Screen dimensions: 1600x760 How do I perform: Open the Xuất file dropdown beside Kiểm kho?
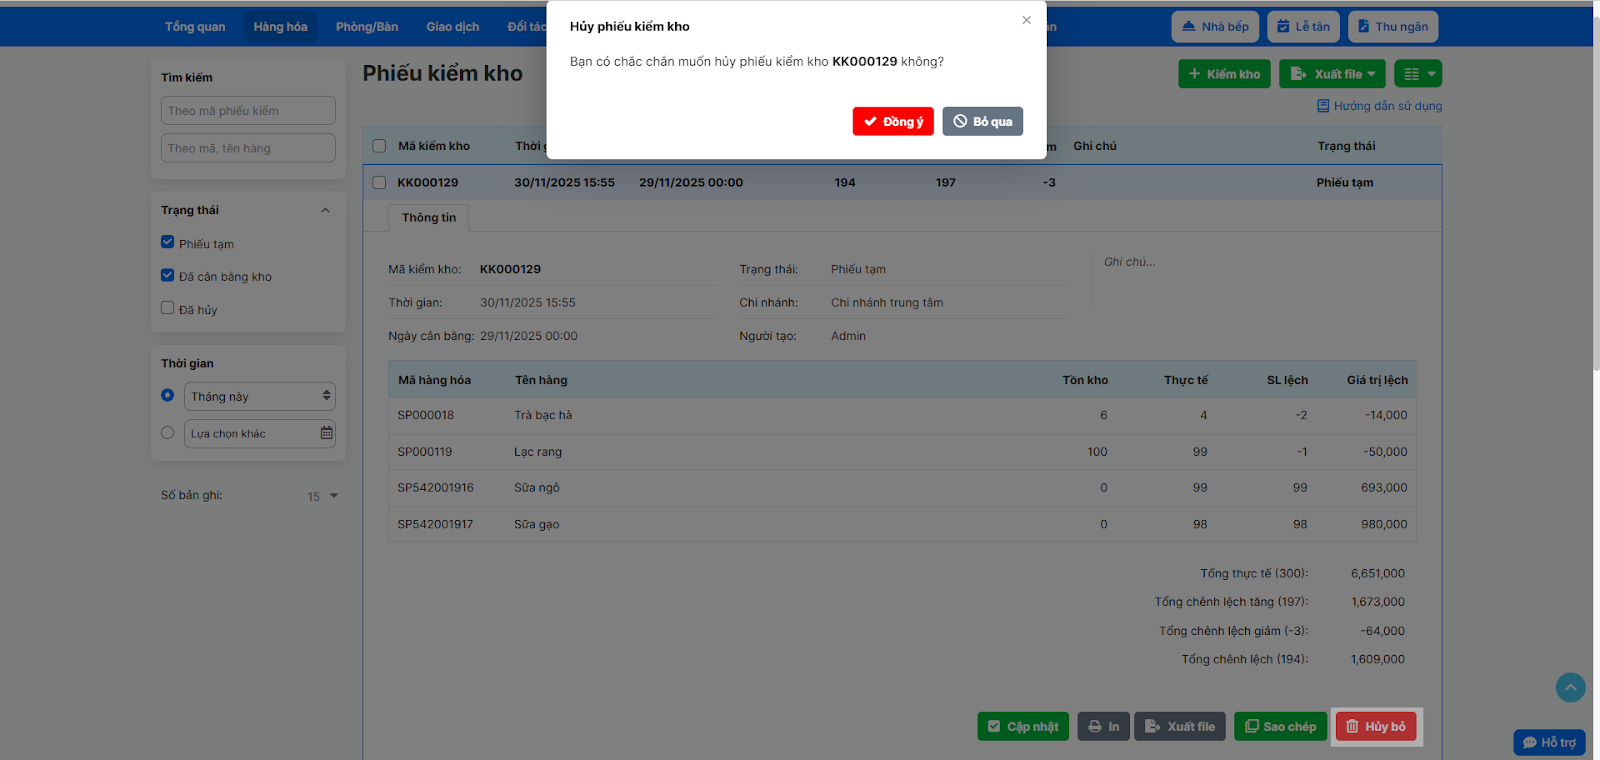click(x=1333, y=74)
